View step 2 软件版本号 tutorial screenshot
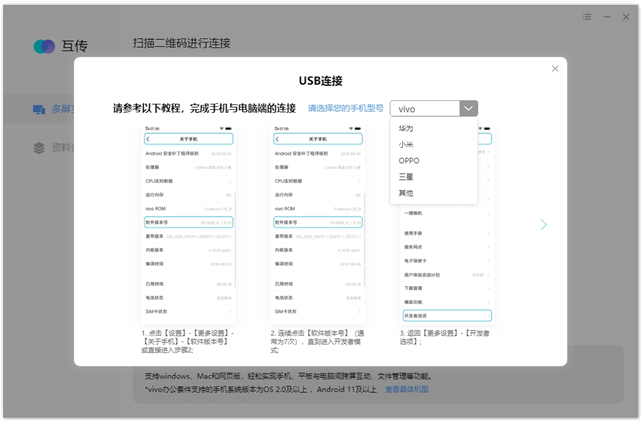 tap(317, 224)
